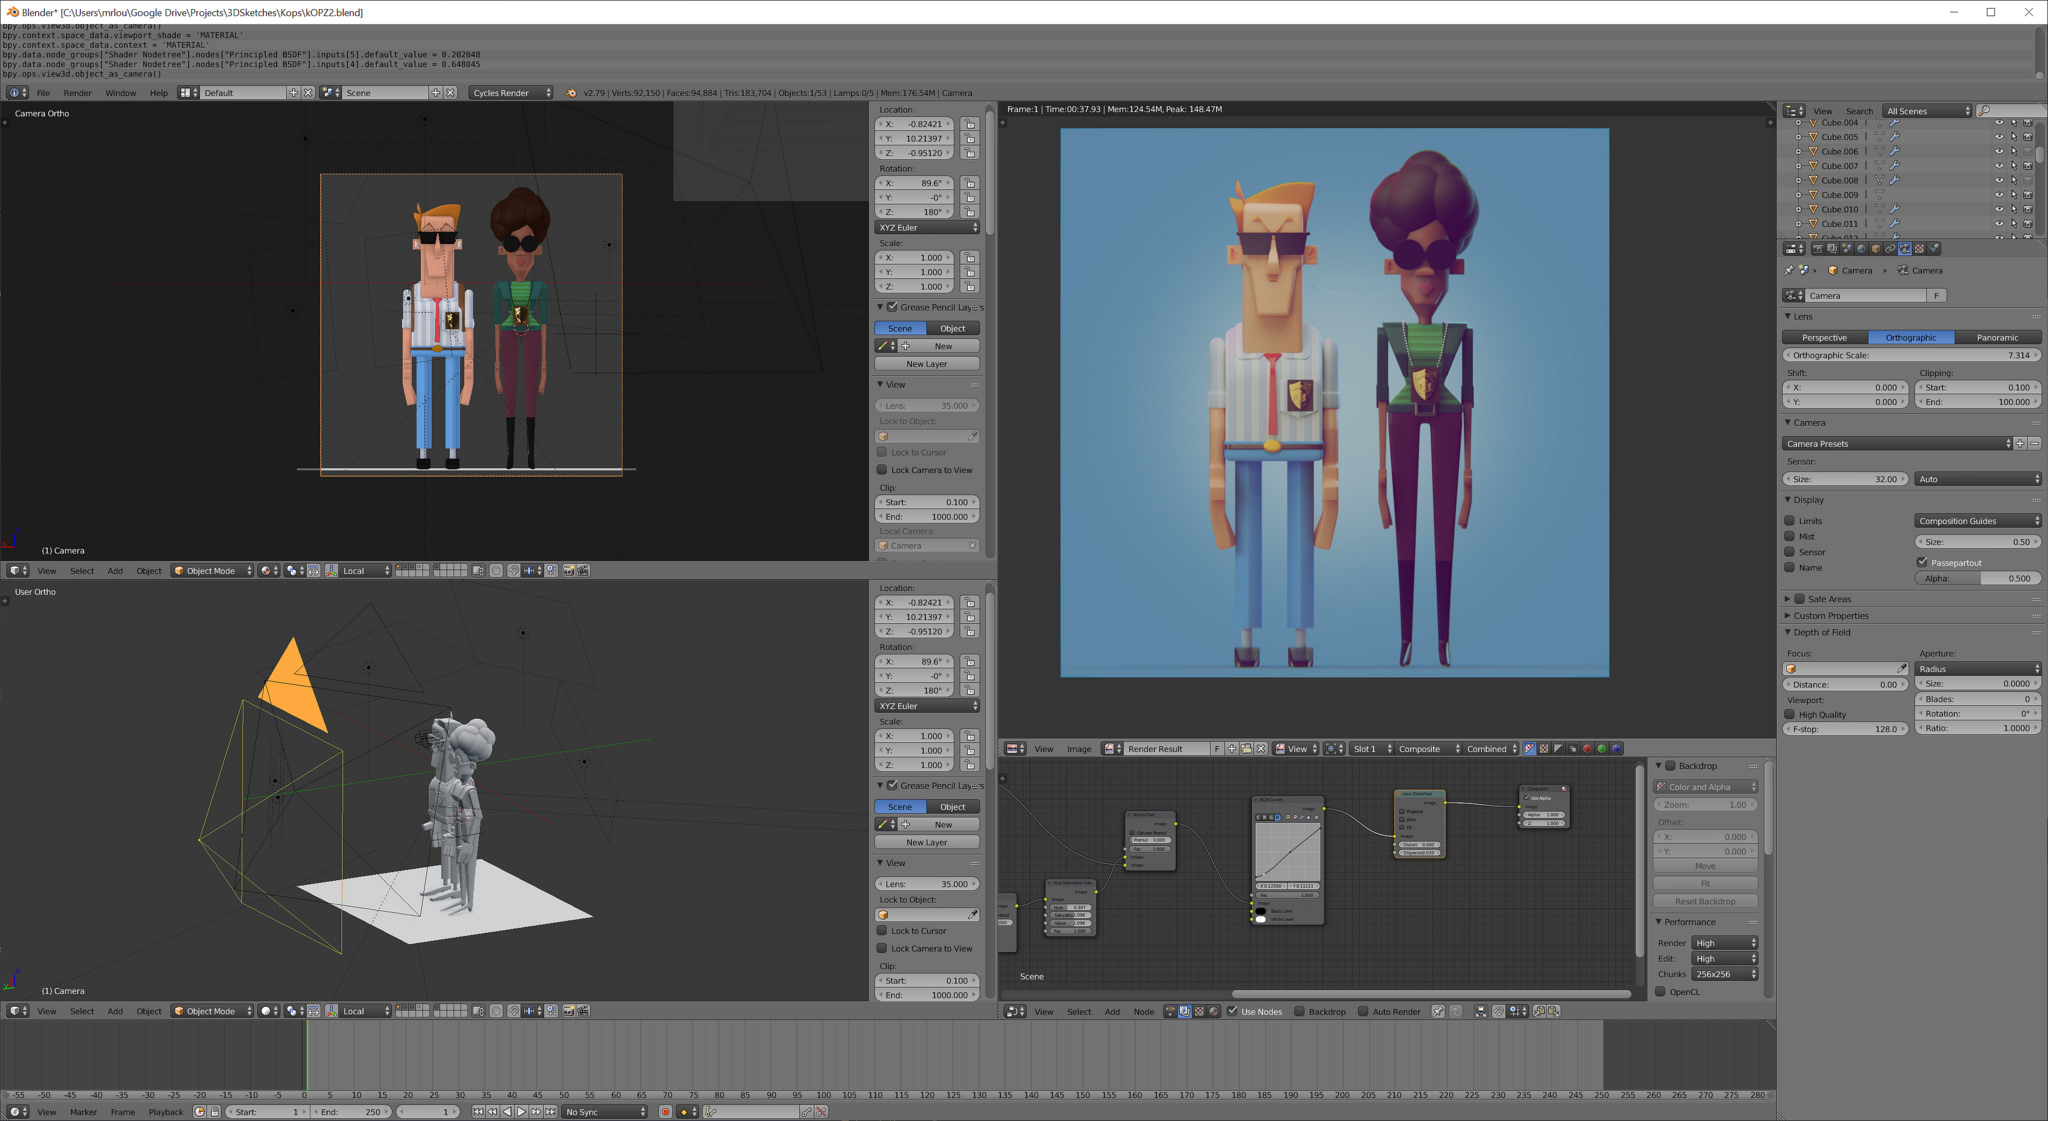The height and width of the screenshot is (1121, 2048).
Task: Select compositing node tree type icon
Action: [x=1185, y=1012]
